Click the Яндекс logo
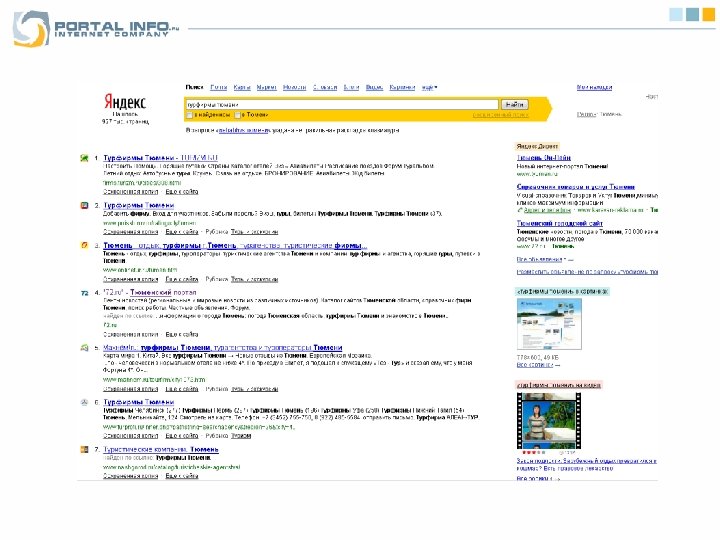 tap(124, 101)
